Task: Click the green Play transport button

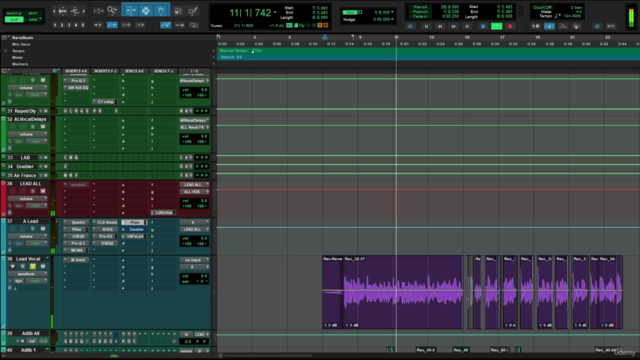Action: coord(496,26)
